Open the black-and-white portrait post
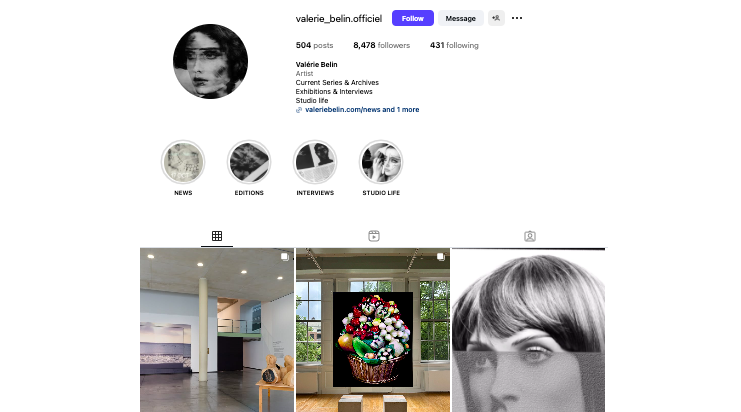The height and width of the screenshot is (412, 741). click(x=528, y=330)
